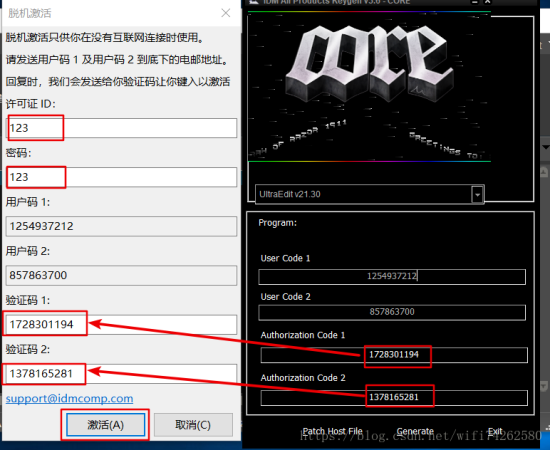Click the keygen User Code 2 field

click(392, 312)
